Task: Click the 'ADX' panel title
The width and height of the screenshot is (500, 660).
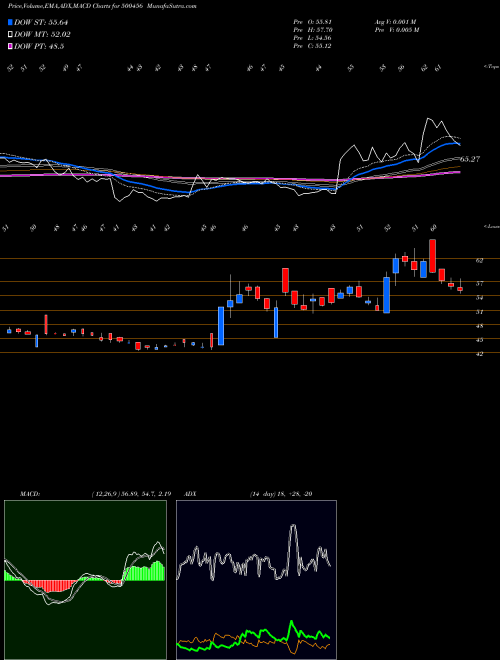Action: point(191,494)
